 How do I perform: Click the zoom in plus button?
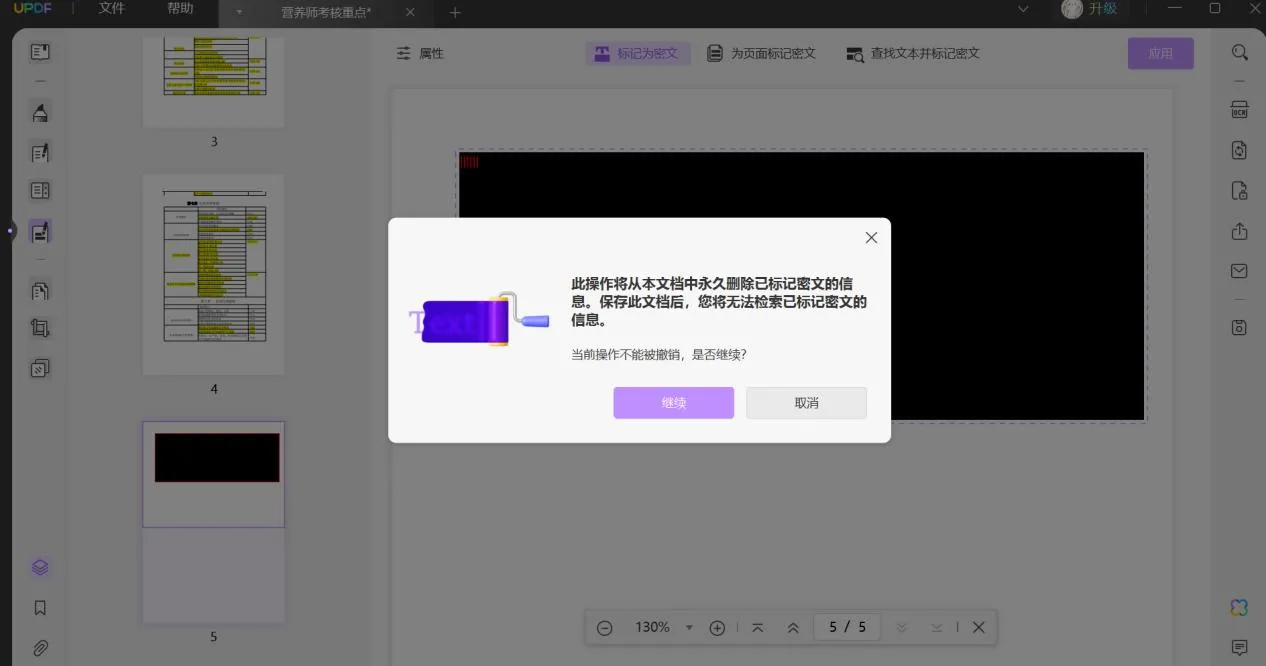click(717, 627)
